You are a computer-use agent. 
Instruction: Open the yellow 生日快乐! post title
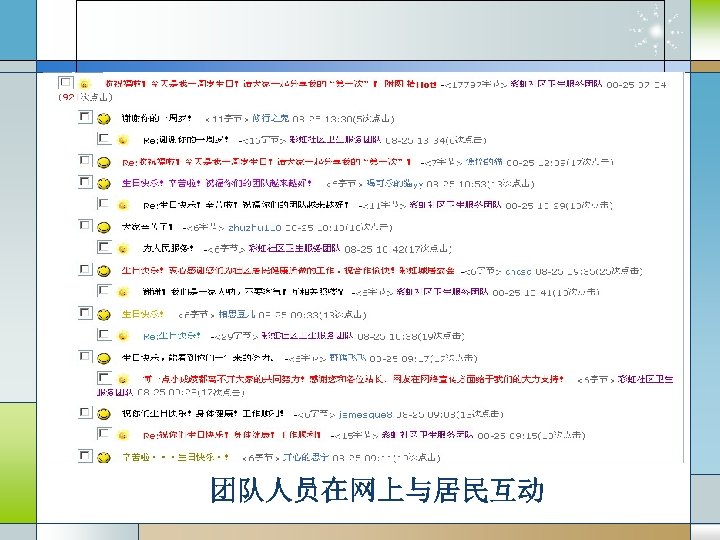coord(143,314)
